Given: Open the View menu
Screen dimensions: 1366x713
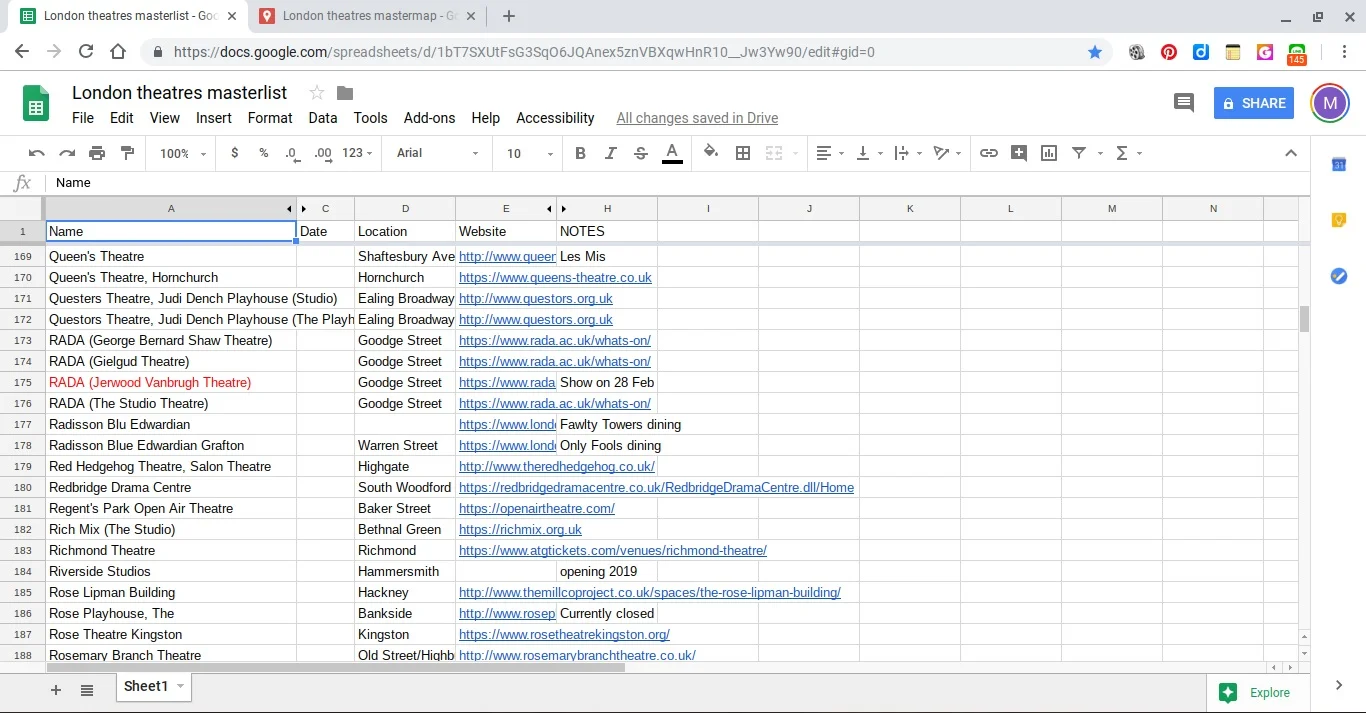Looking at the screenshot, I should [x=165, y=118].
